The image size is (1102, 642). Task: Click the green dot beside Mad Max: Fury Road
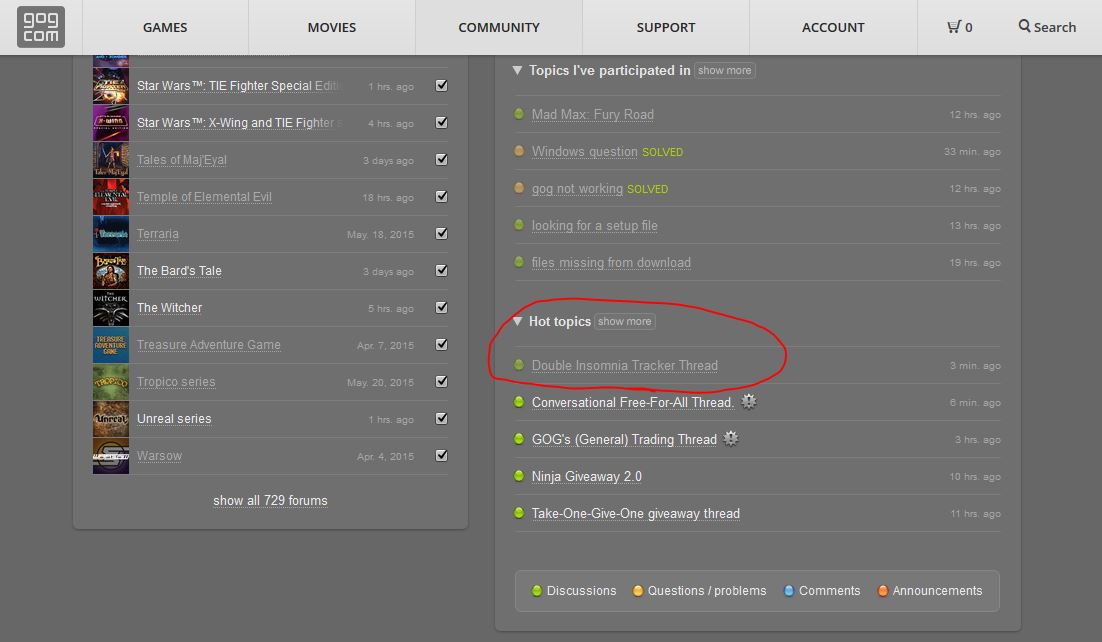519,113
